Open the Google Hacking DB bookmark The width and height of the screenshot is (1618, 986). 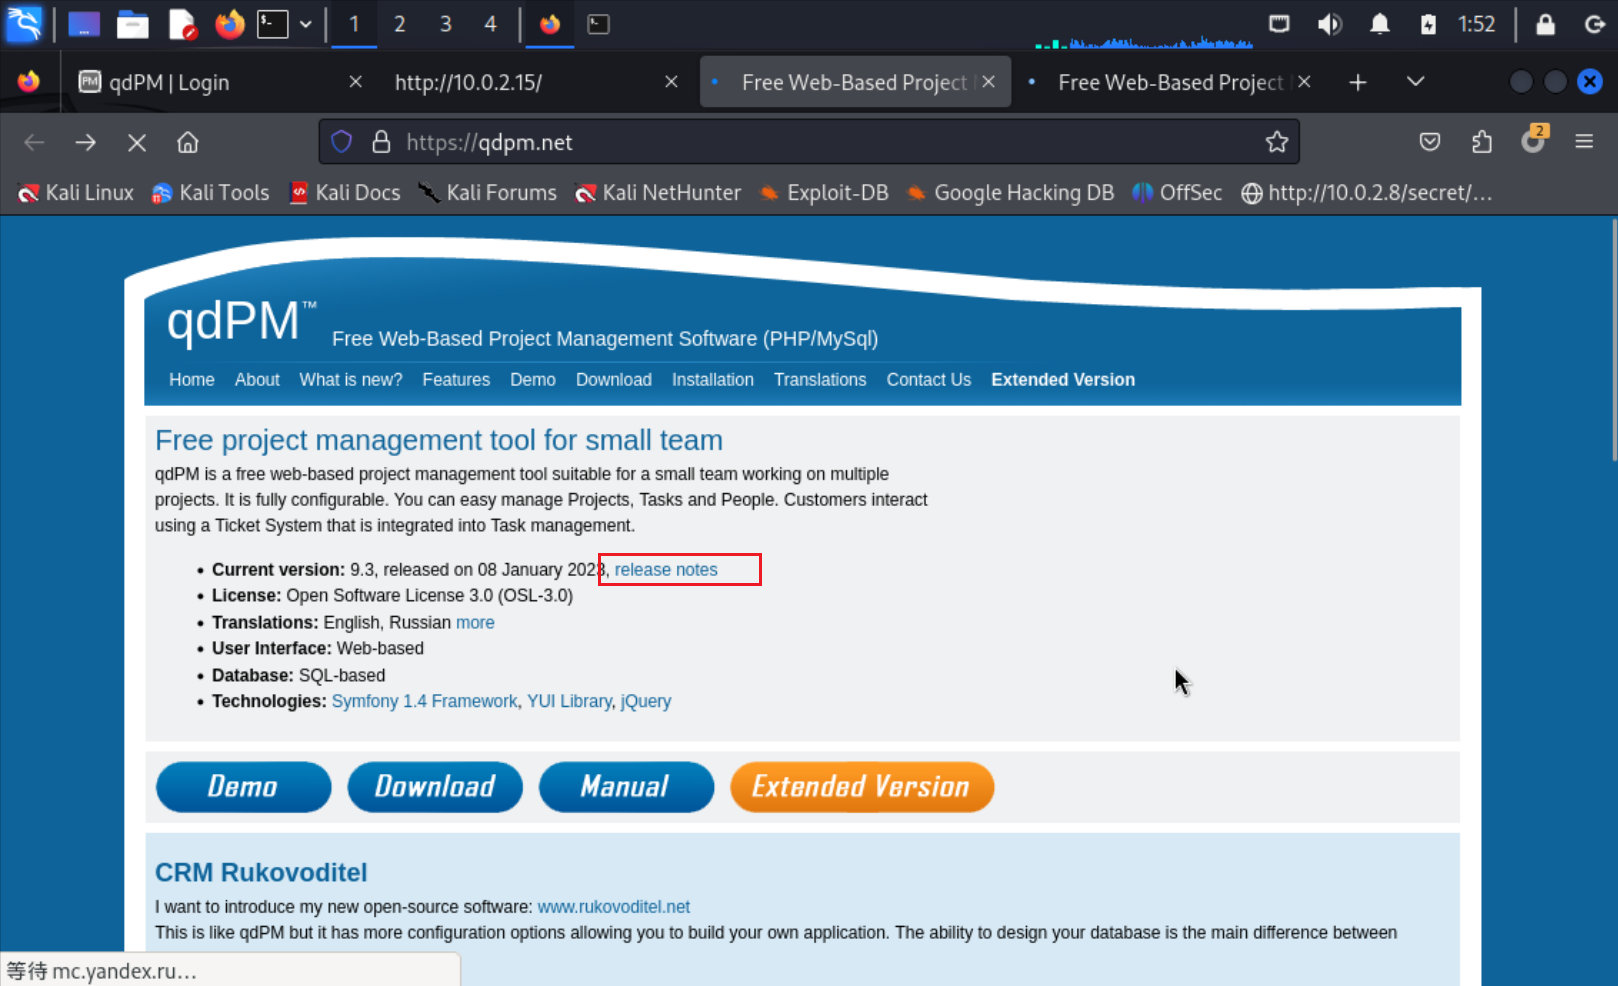click(x=1010, y=193)
